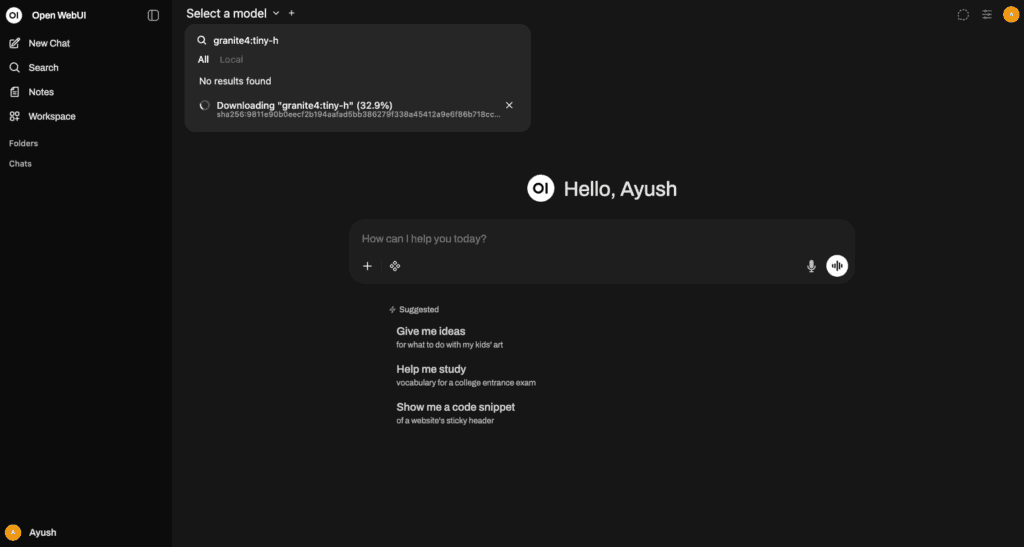
Task: Cancel the granite4:tiny-h download
Action: (x=509, y=105)
